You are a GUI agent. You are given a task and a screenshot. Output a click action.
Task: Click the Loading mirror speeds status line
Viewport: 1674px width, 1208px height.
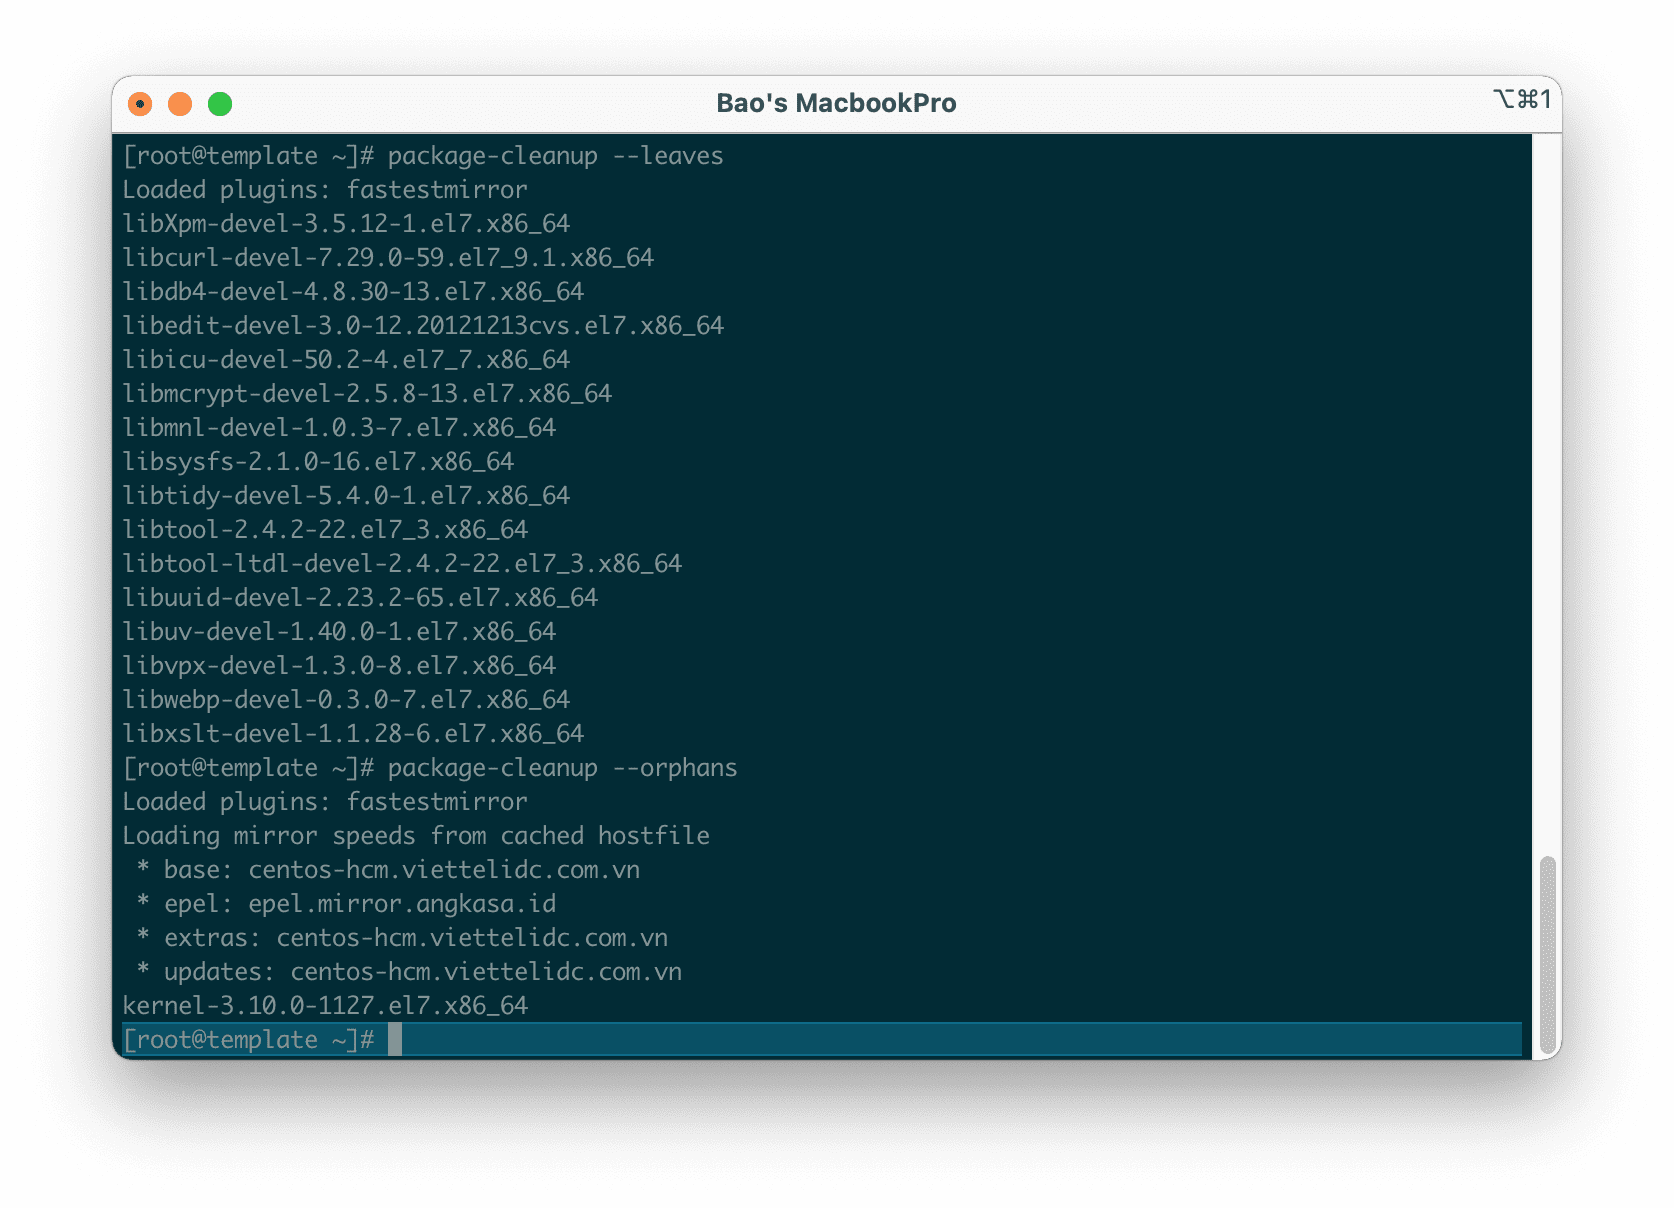click(416, 835)
